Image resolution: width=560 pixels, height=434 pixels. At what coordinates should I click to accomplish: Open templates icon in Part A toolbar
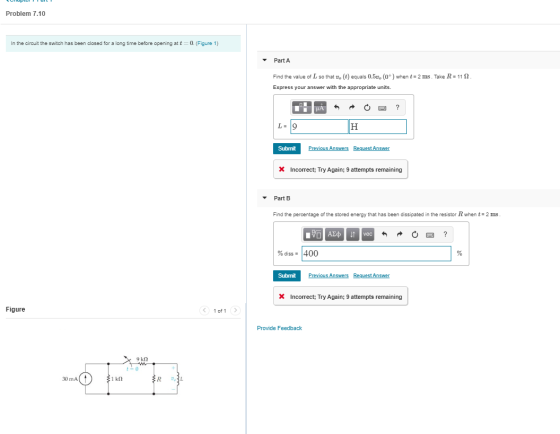(301, 107)
